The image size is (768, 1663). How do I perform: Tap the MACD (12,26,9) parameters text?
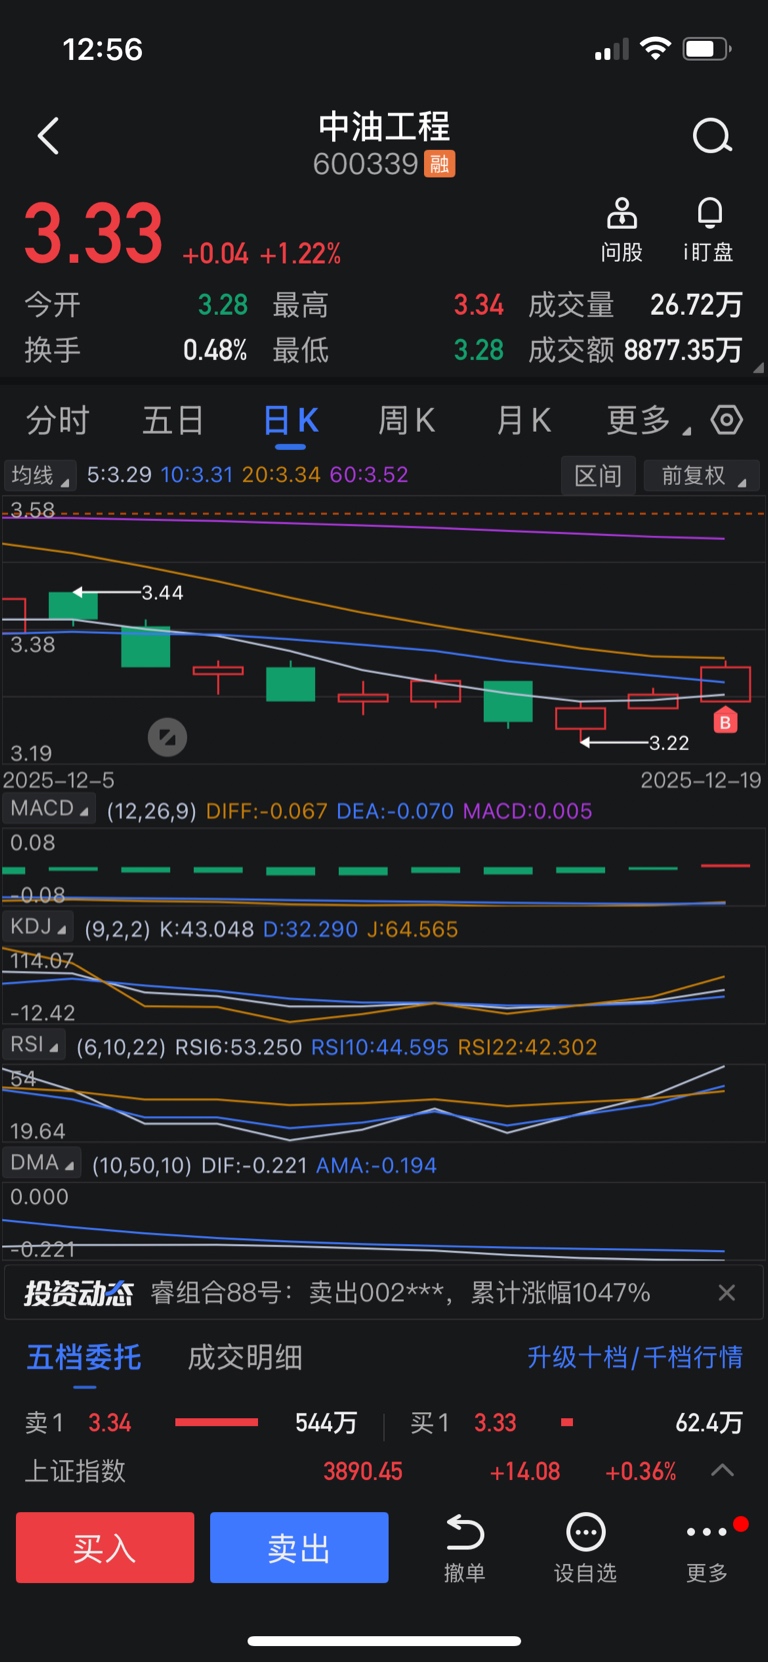coord(152,811)
